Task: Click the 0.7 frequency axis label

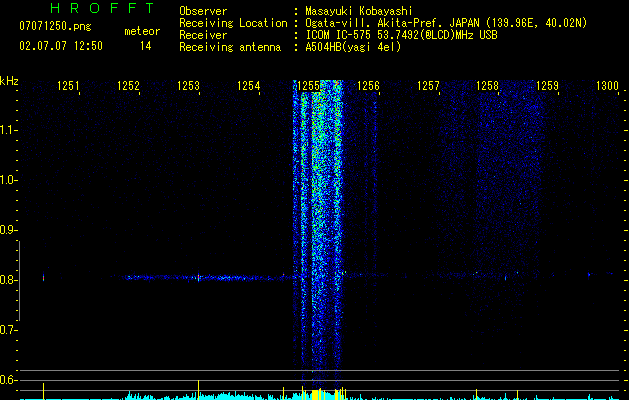Action: pyautogui.click(x=8, y=330)
